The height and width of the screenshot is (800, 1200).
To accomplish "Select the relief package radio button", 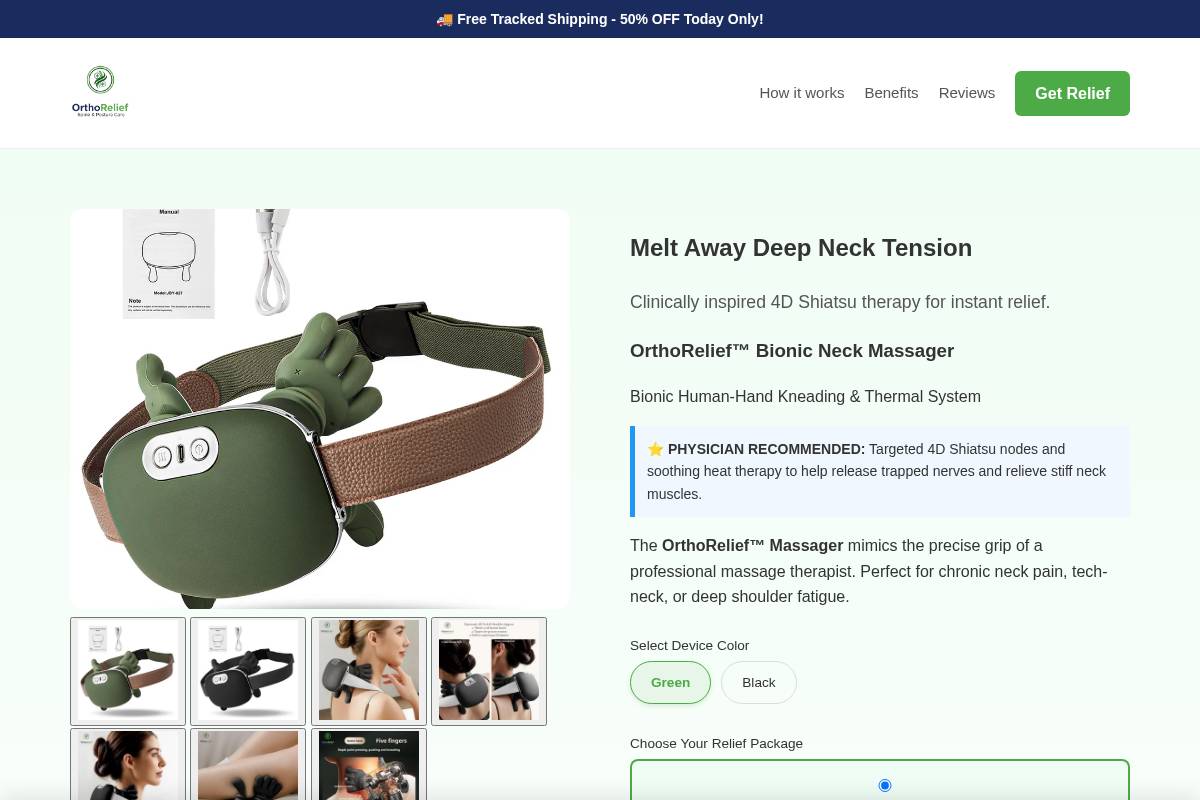I will click(x=884, y=785).
